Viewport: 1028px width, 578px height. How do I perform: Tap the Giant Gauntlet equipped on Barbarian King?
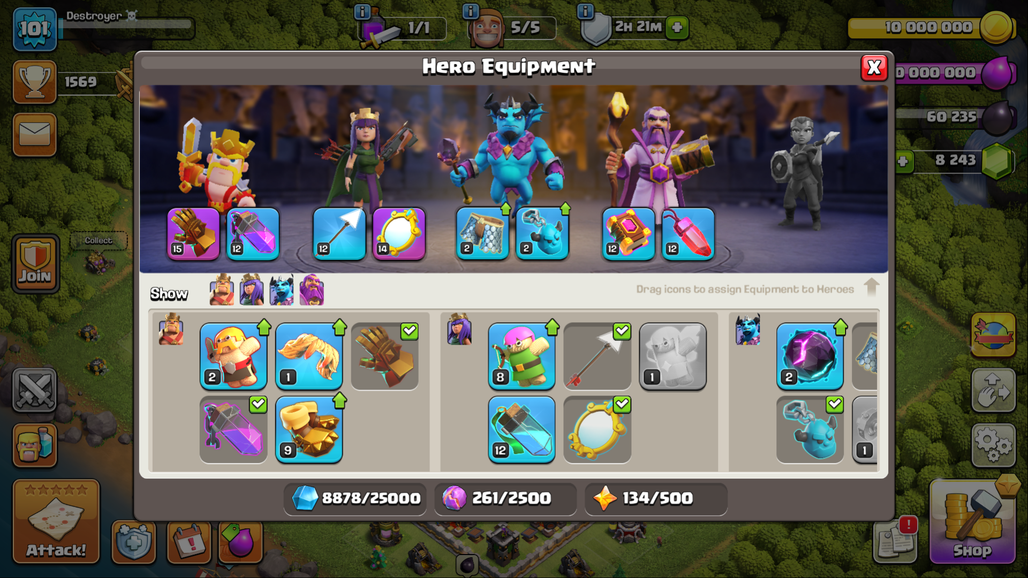[193, 234]
